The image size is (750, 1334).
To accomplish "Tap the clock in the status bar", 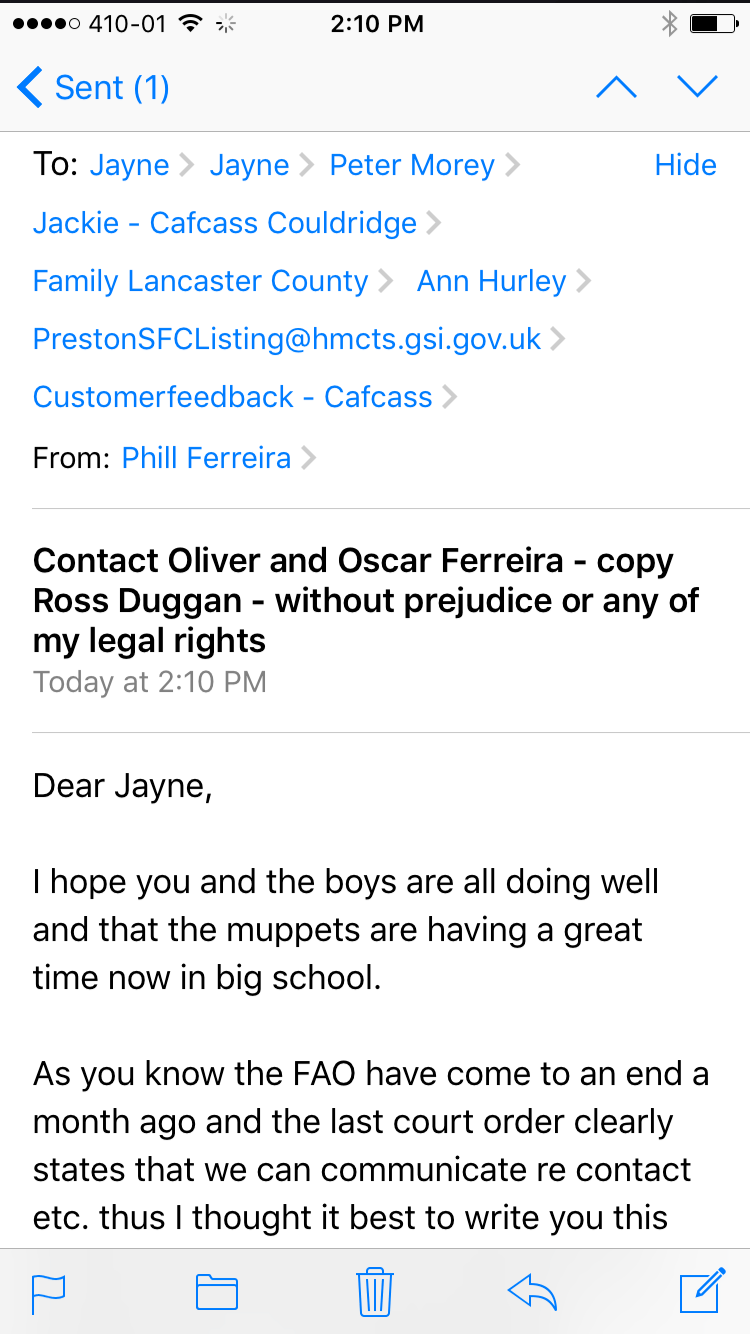I will click(376, 24).
